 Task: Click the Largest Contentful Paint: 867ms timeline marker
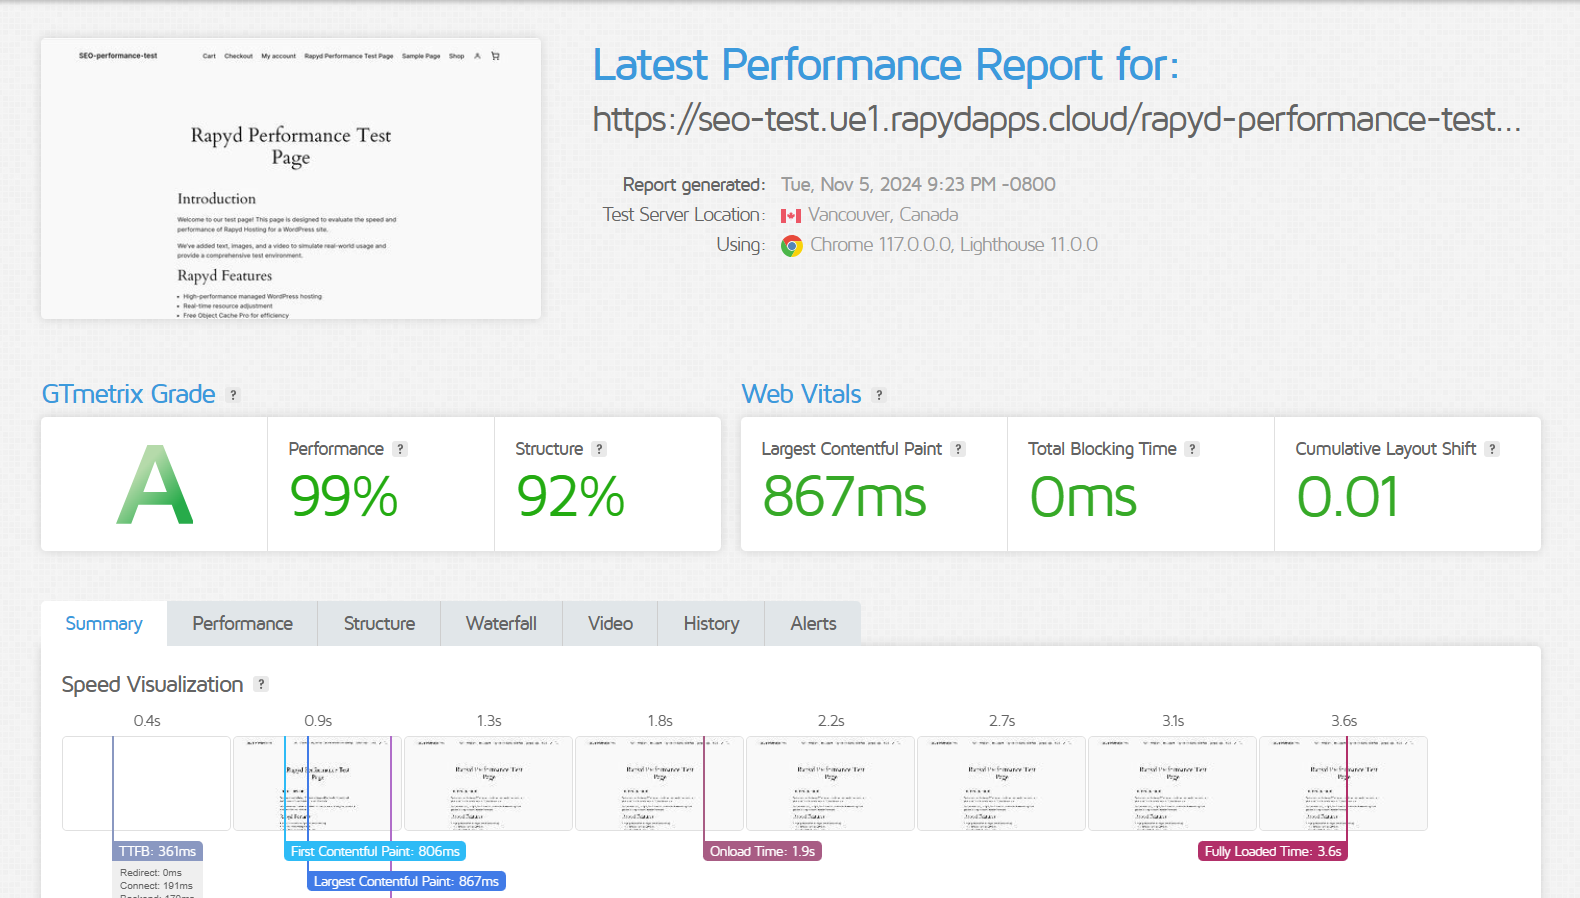pos(406,881)
